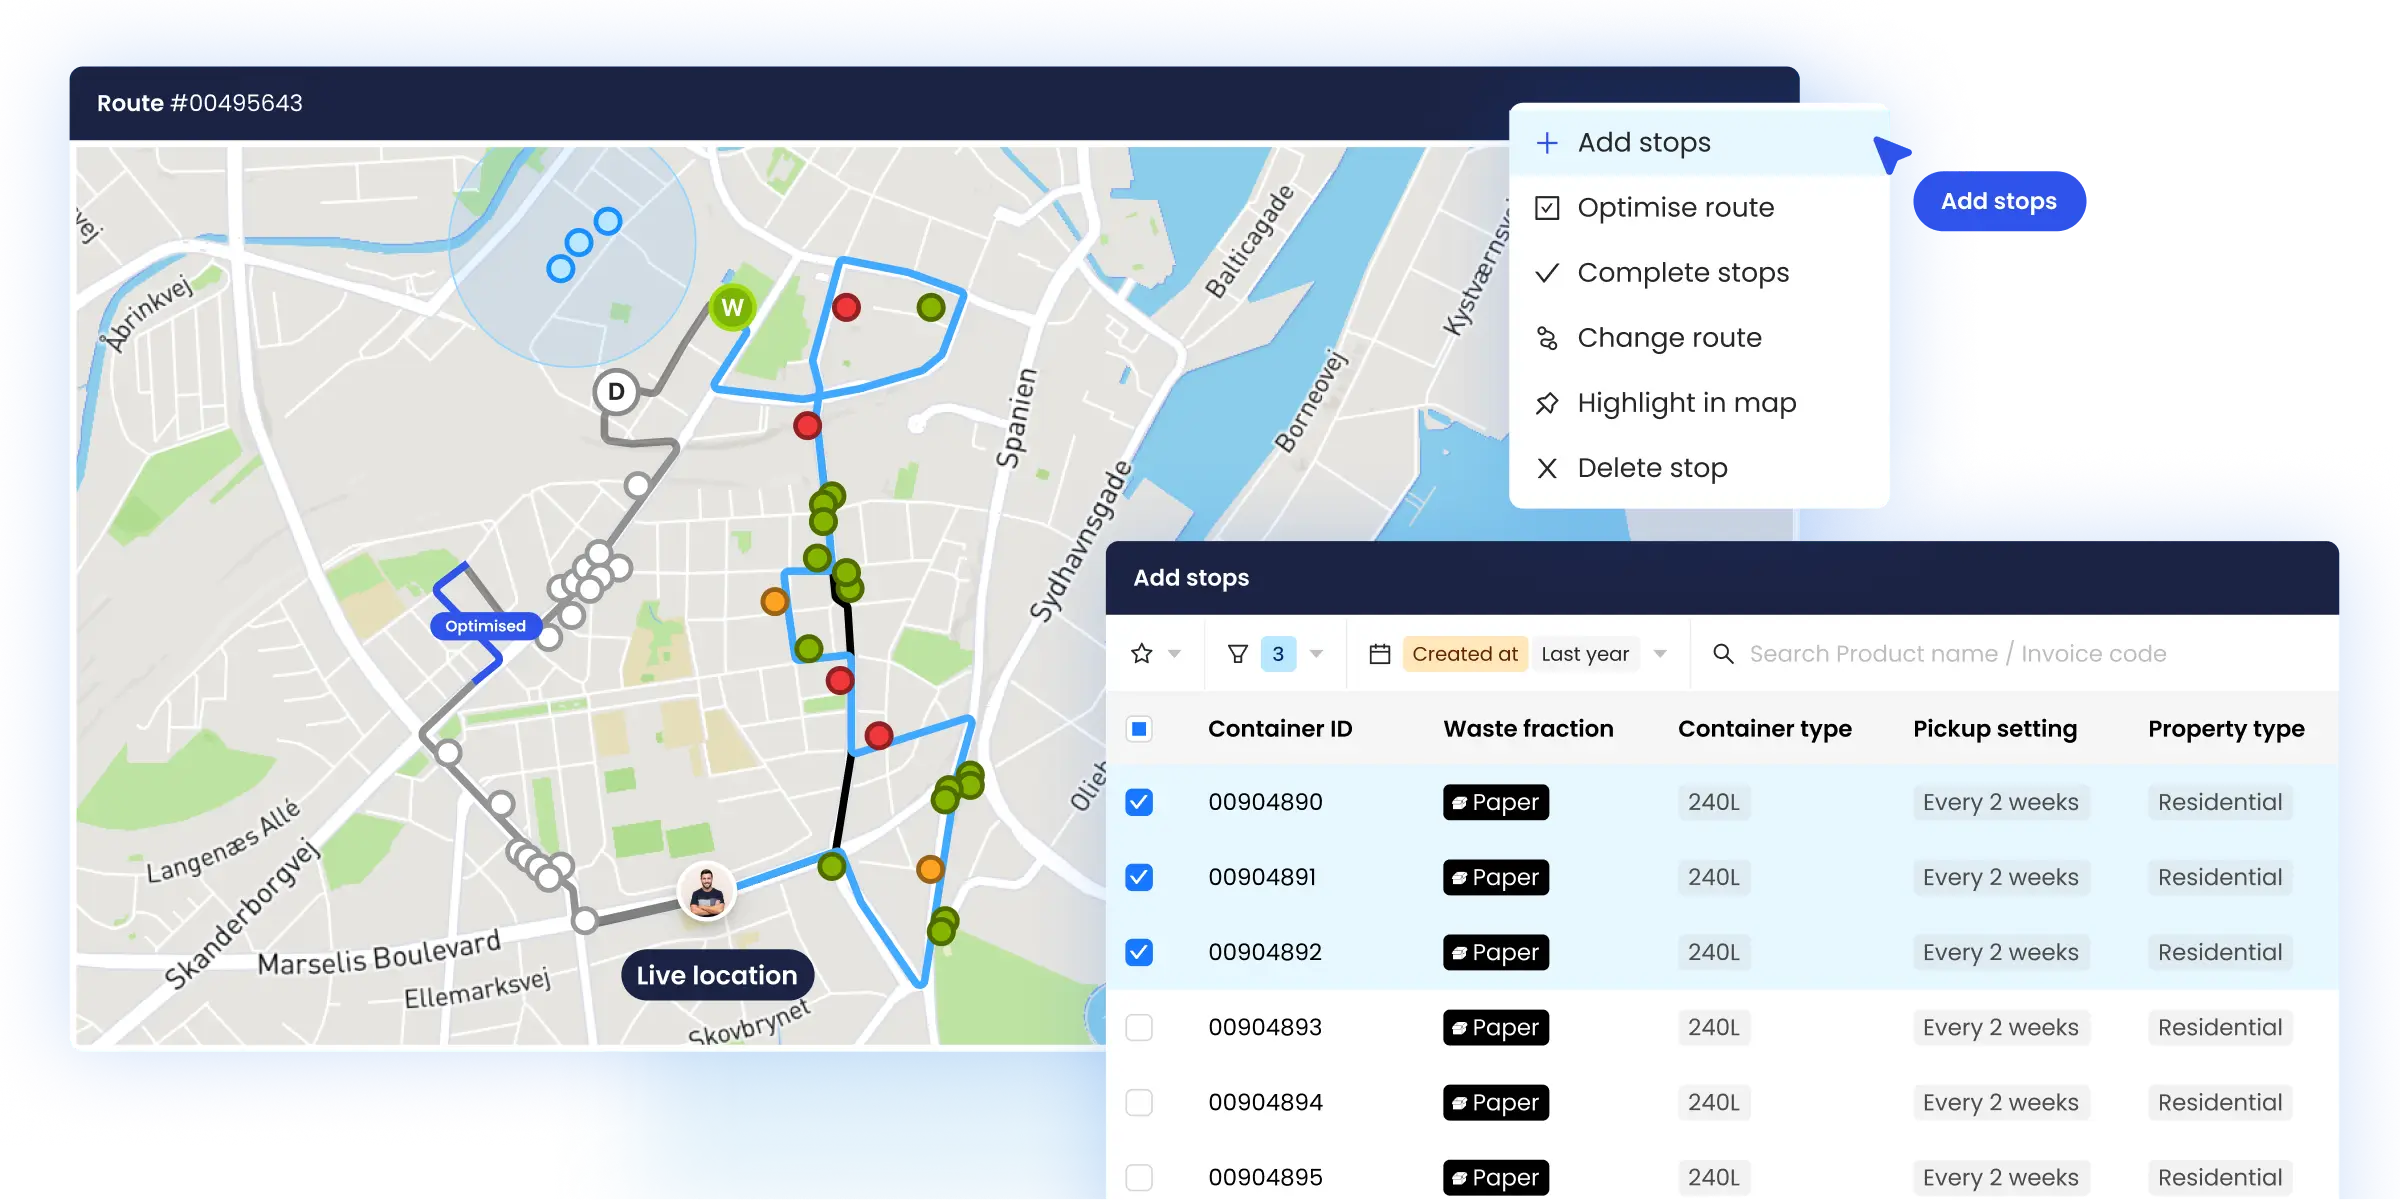Click the Paper waste fraction badge for 00904891
Viewport: 2400px width, 1200px height.
[1495, 877]
